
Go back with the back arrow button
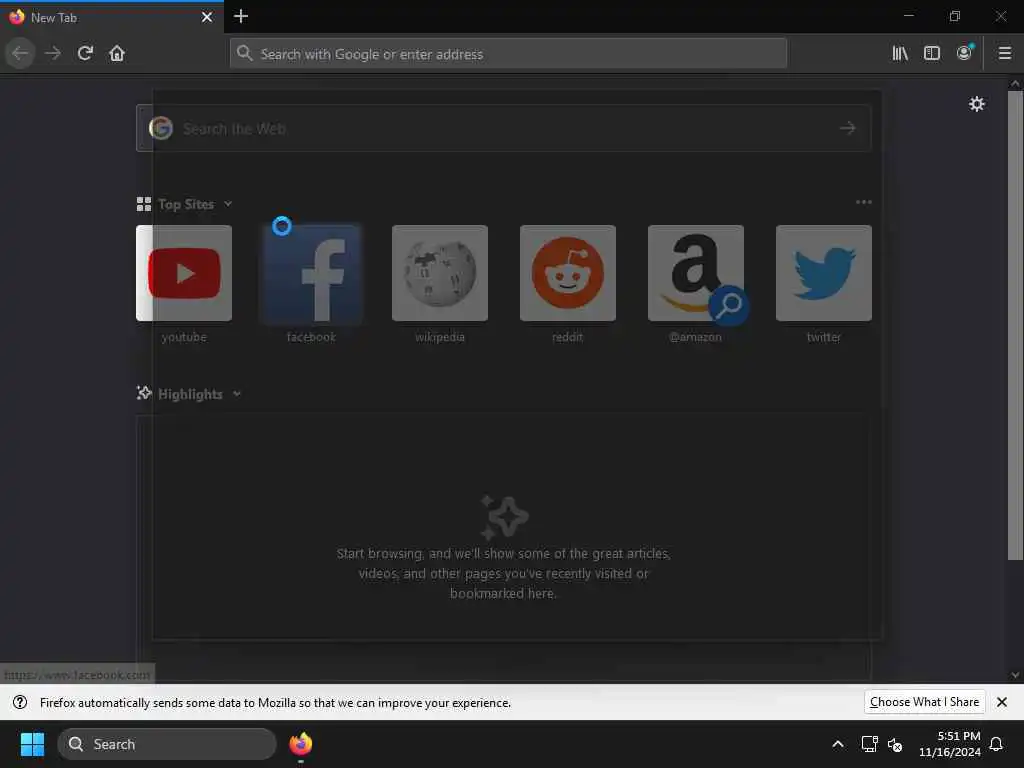click(x=20, y=53)
